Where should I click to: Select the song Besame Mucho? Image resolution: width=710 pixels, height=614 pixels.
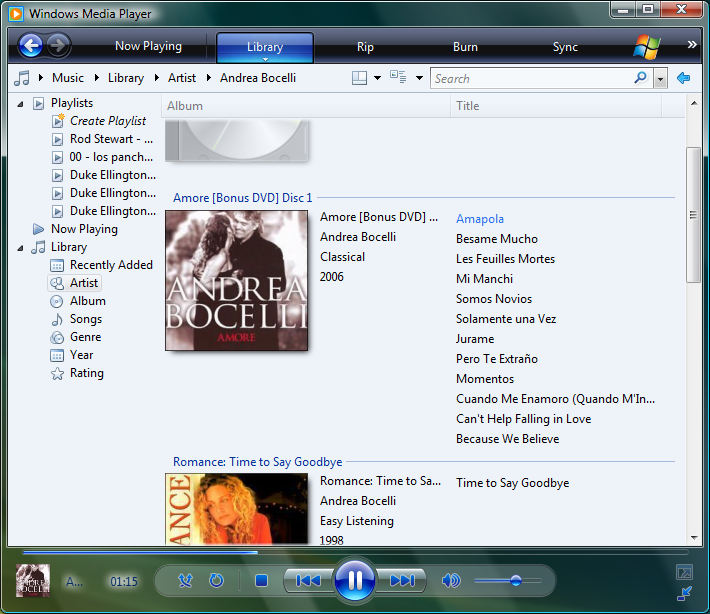(x=497, y=239)
